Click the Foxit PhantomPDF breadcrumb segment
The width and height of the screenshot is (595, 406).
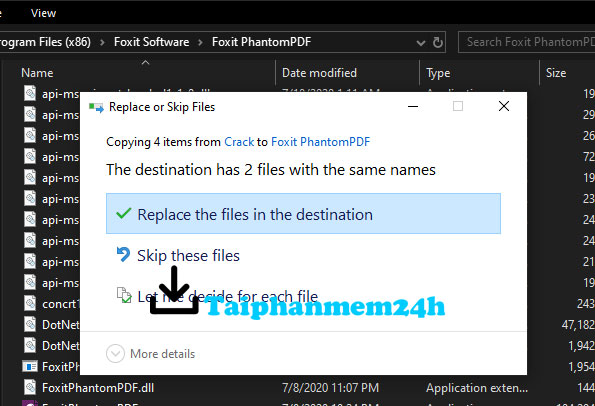(261, 42)
